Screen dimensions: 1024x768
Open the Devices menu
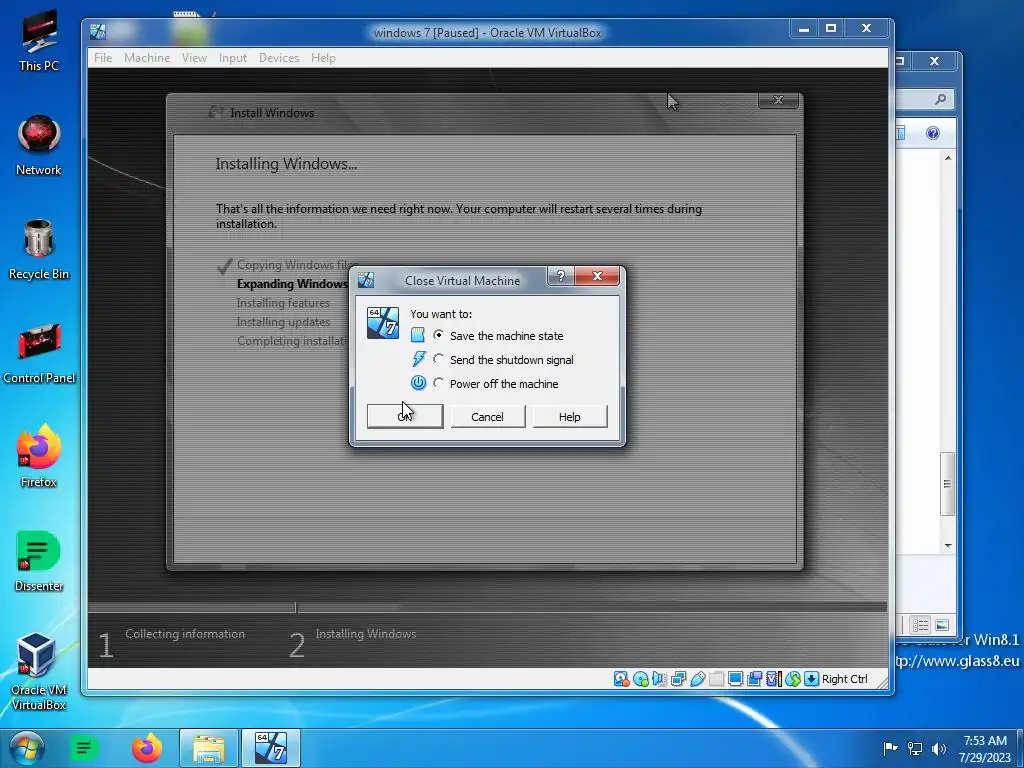pyautogui.click(x=279, y=58)
